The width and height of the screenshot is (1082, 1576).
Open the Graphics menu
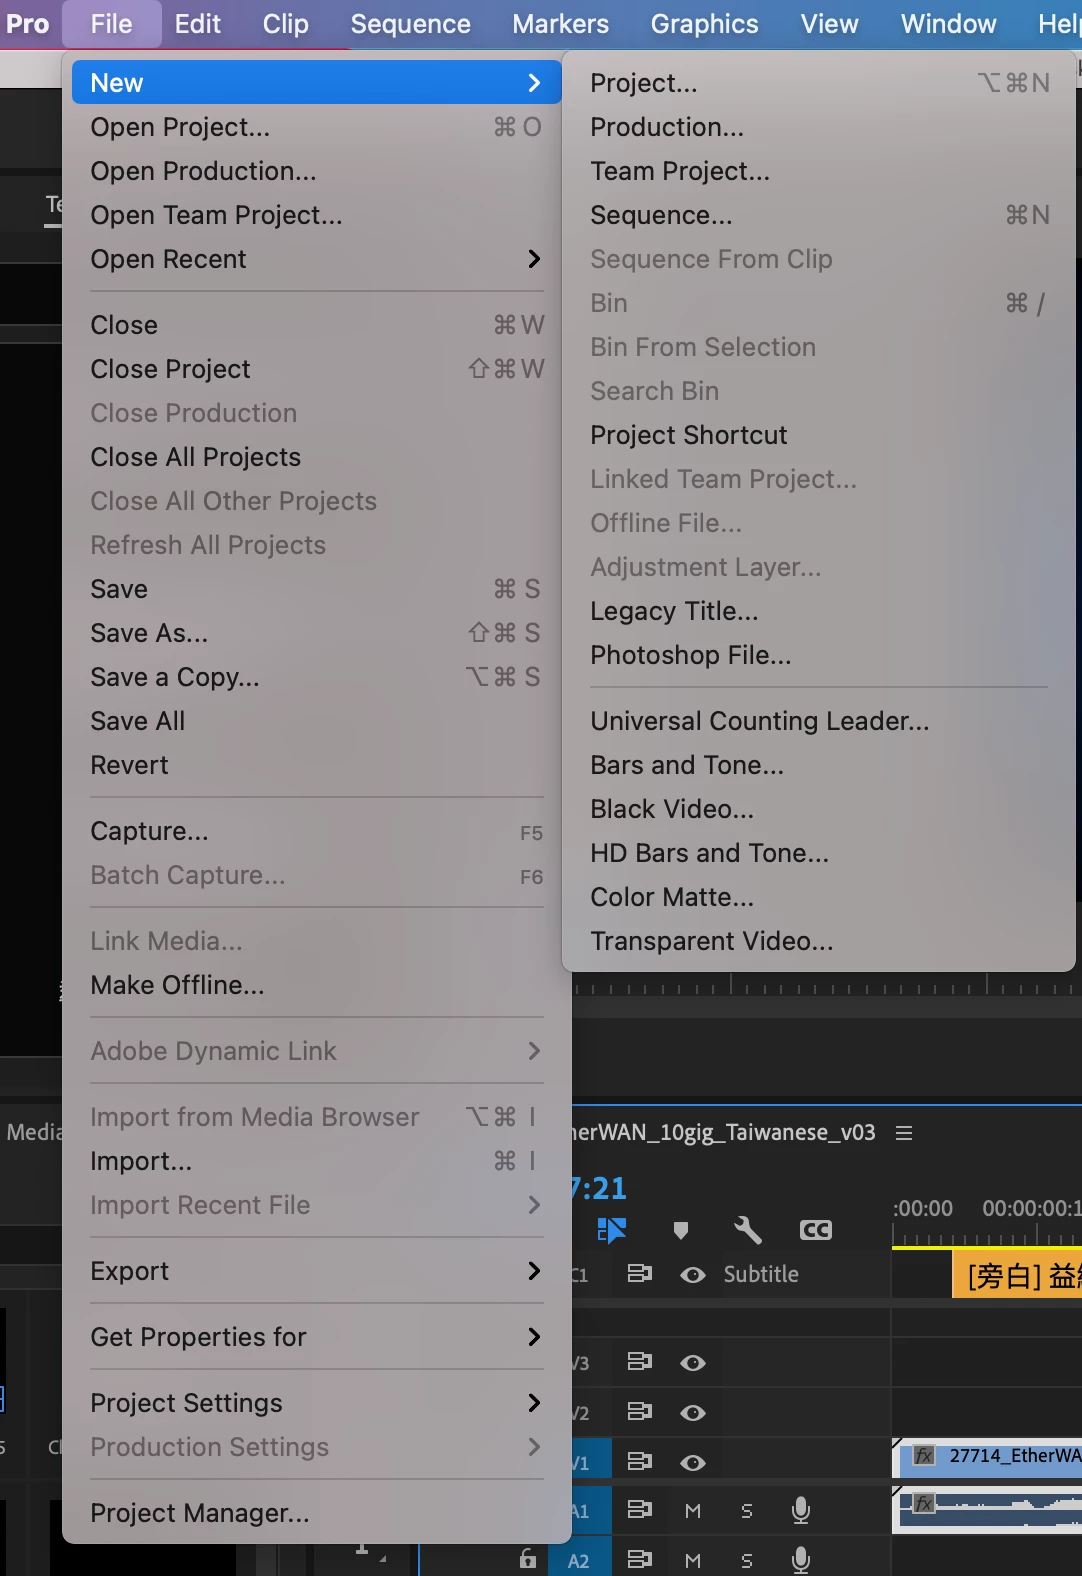(705, 24)
